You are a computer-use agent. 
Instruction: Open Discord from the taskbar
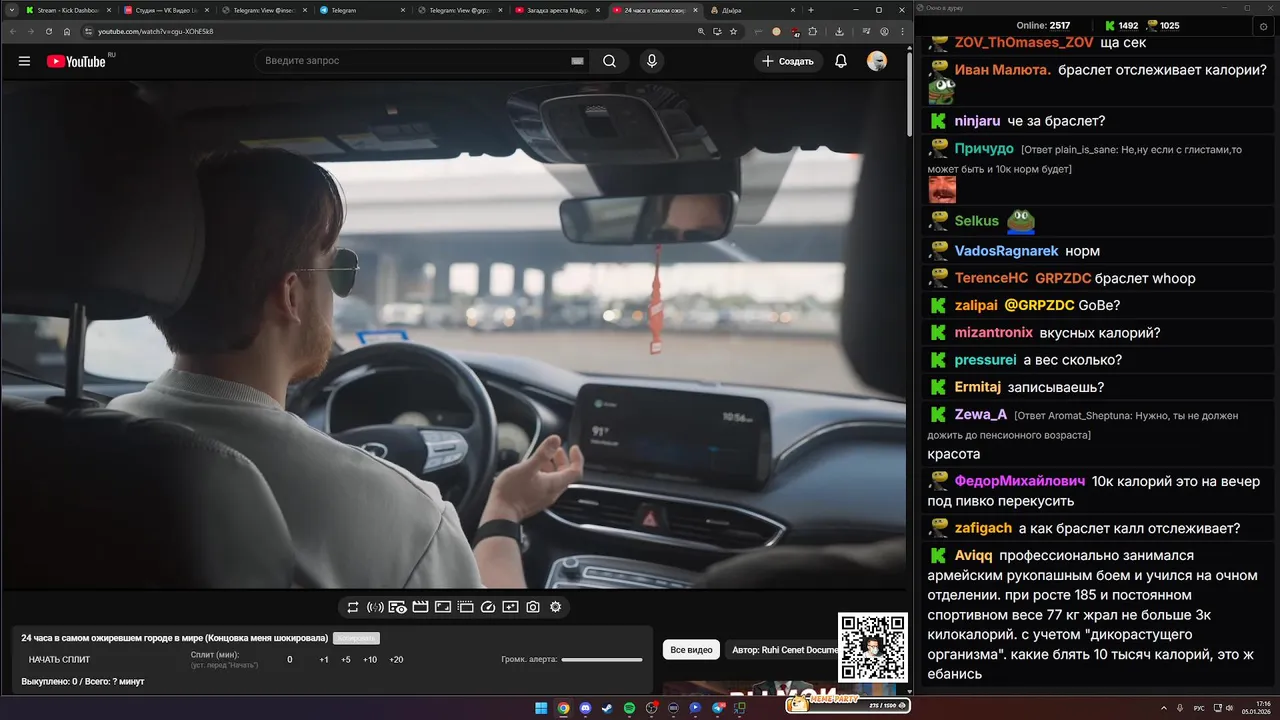(585, 708)
